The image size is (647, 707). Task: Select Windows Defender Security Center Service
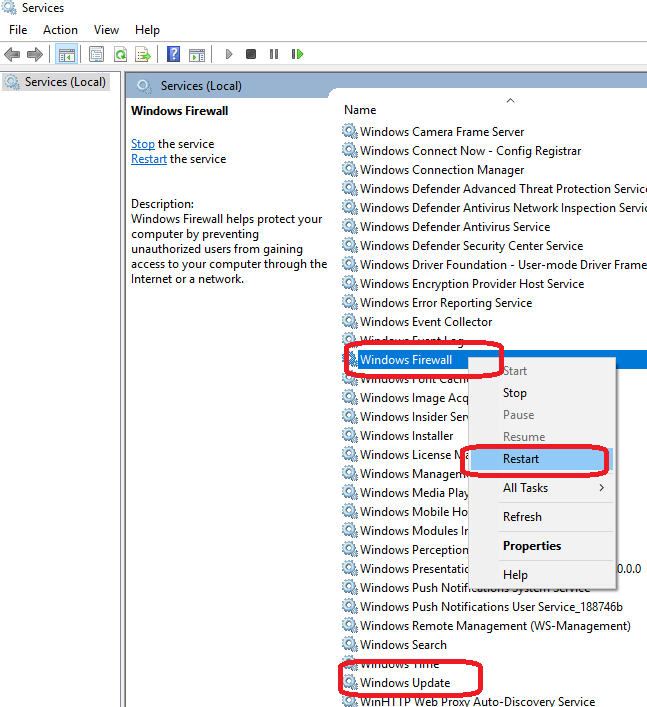tap(472, 245)
